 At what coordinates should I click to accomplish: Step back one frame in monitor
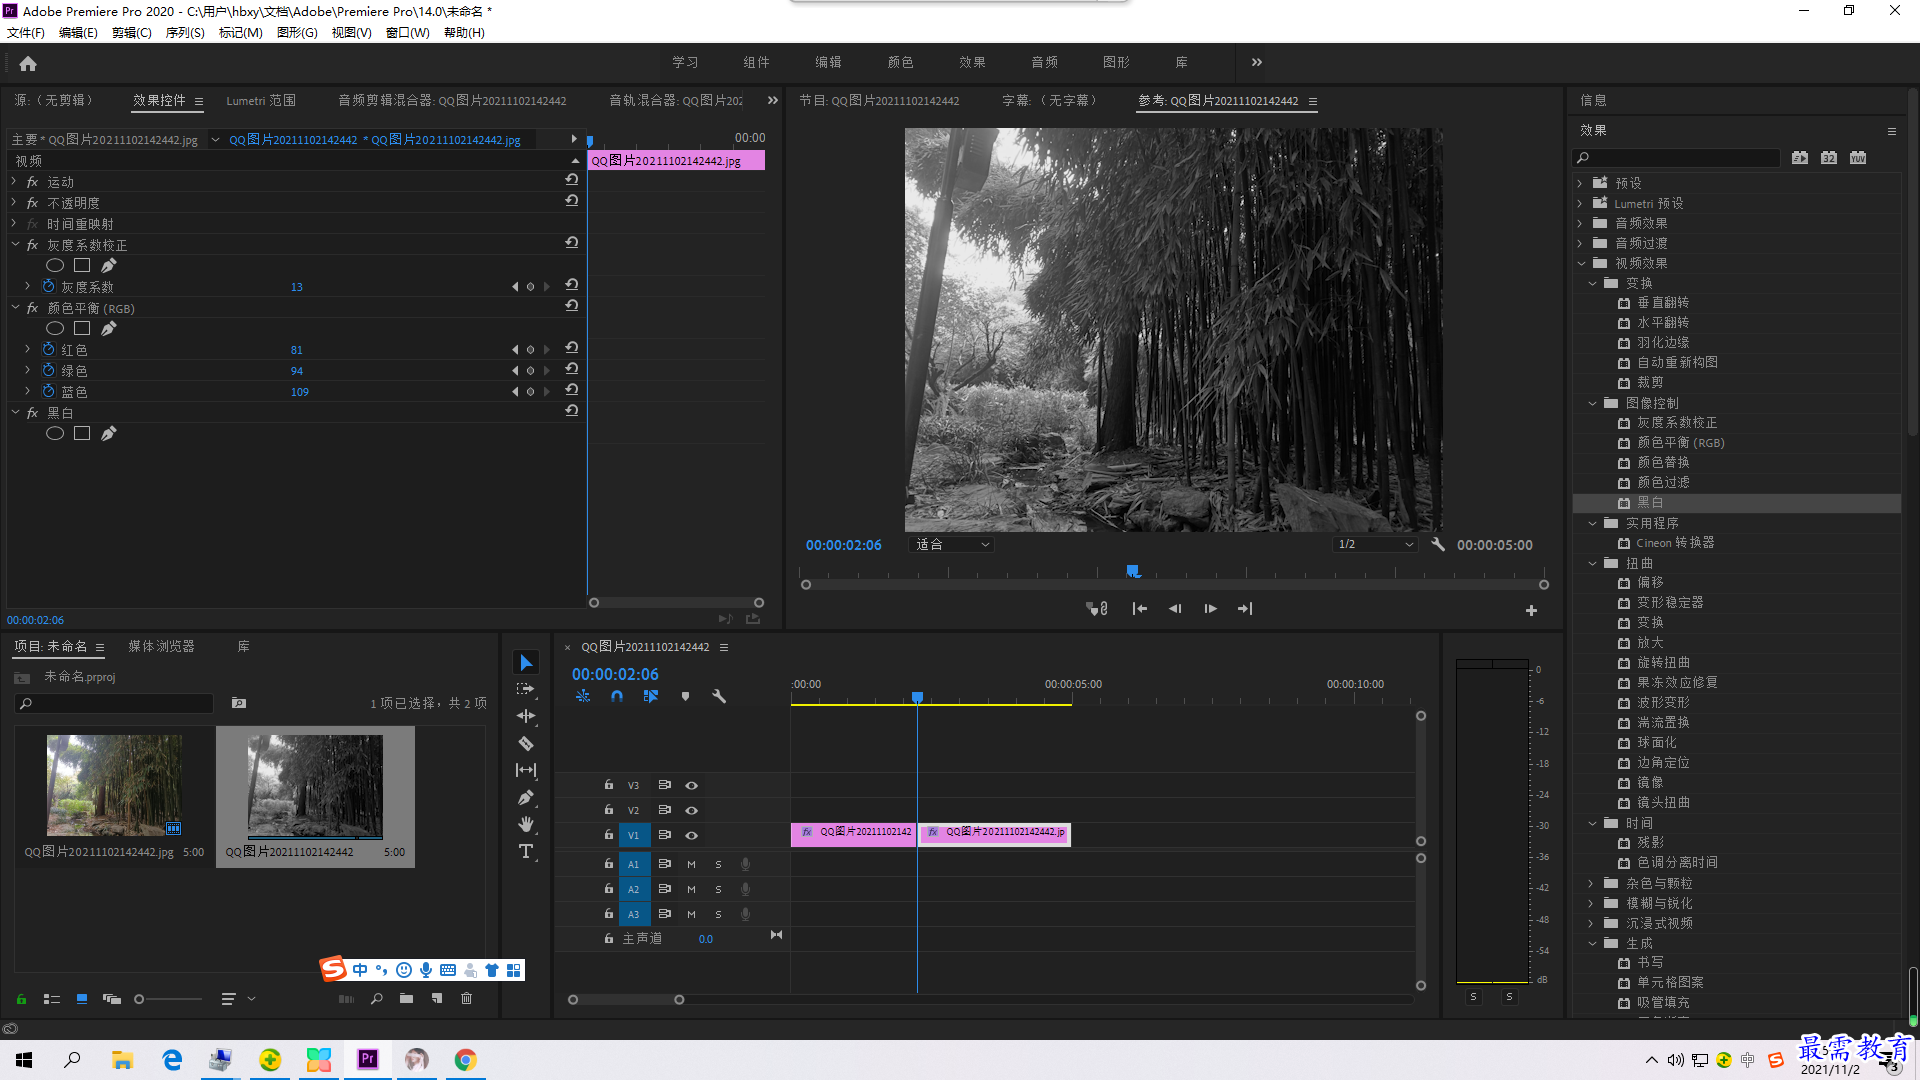click(1175, 609)
